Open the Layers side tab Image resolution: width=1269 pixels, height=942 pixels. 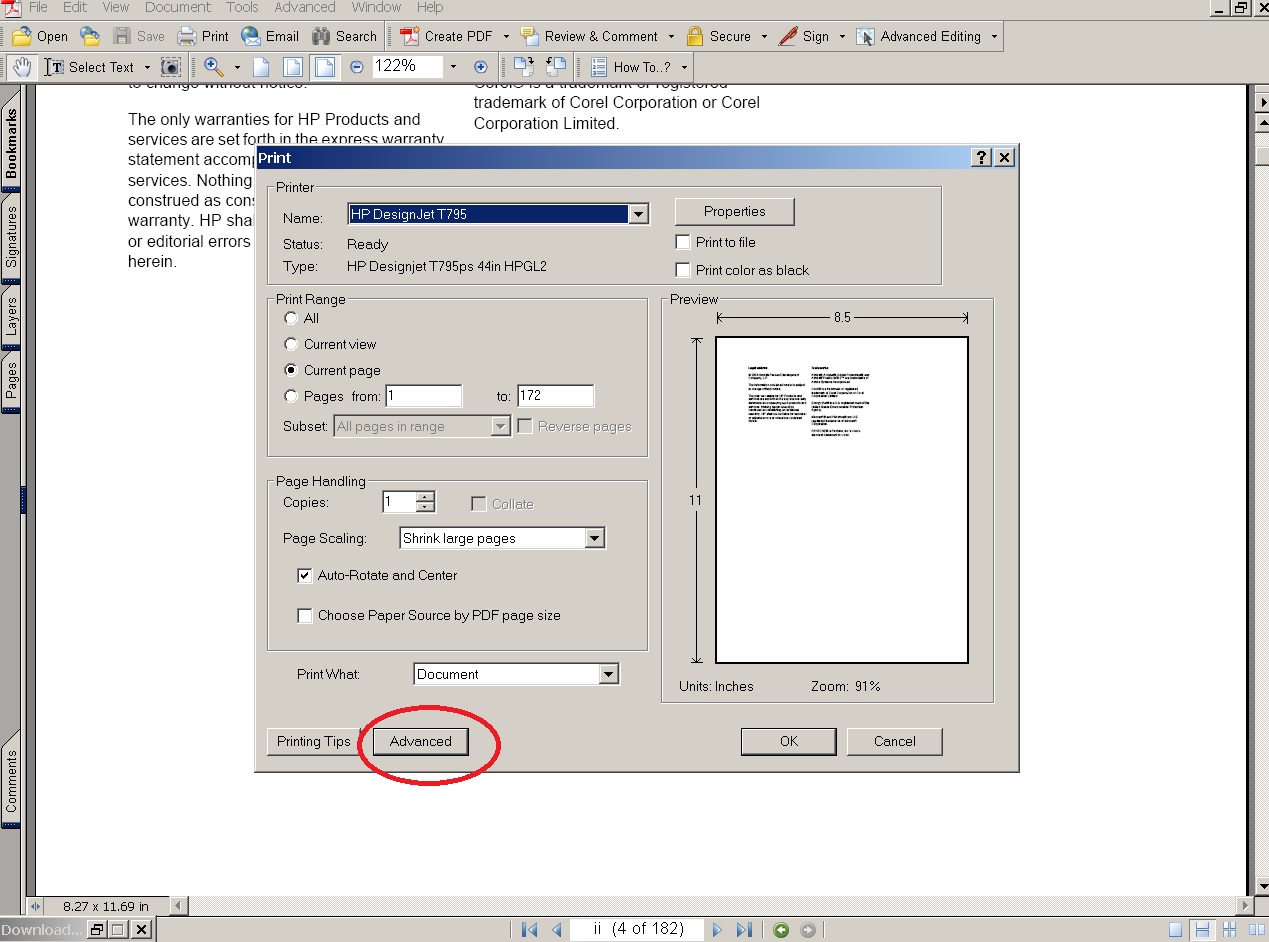(x=11, y=315)
